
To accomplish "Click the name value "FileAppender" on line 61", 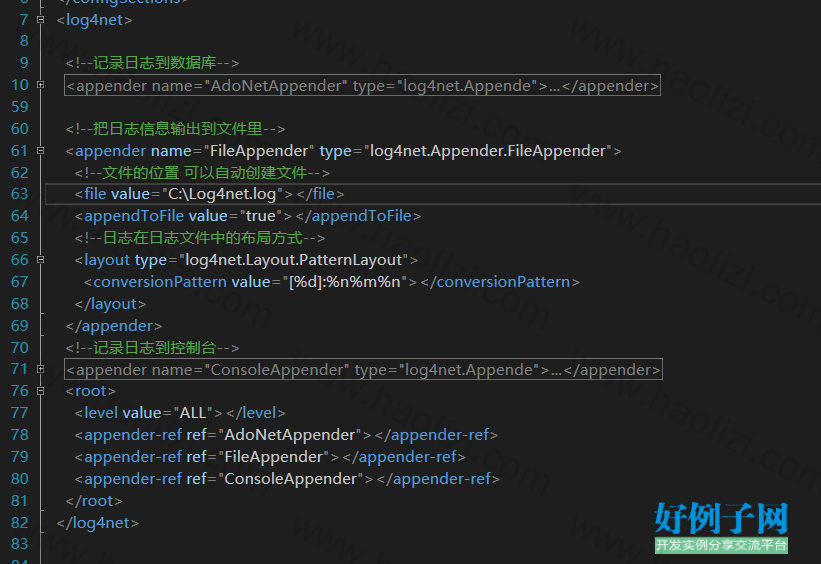I will pos(259,151).
